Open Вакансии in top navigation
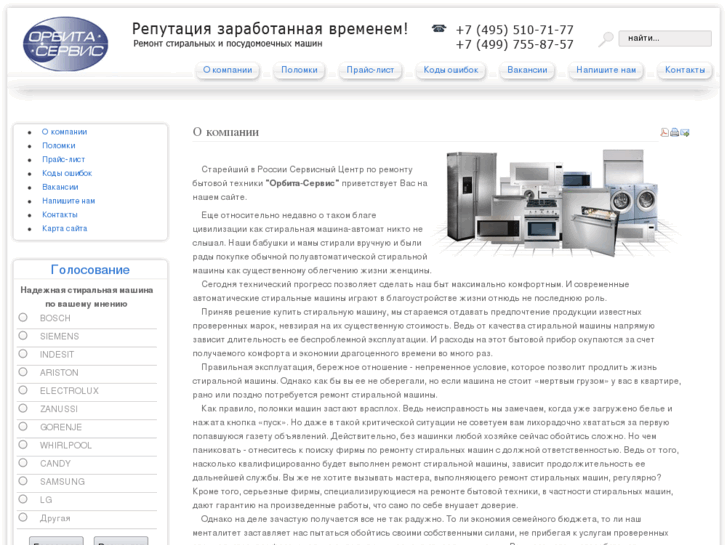 (x=527, y=70)
